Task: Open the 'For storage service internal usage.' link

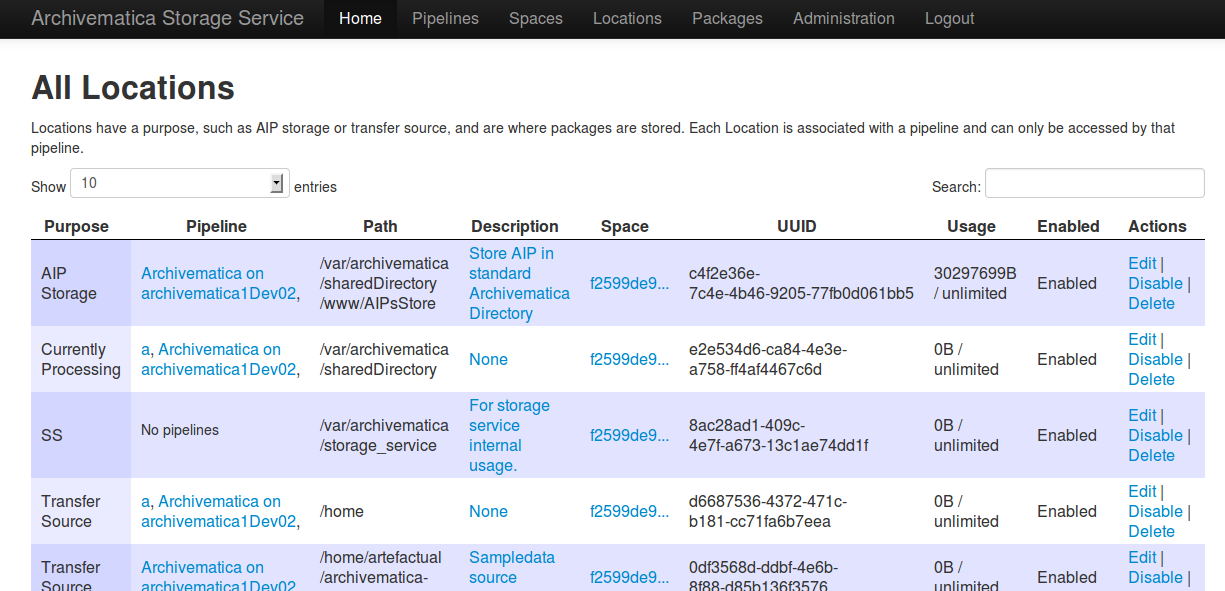Action: (x=508, y=436)
